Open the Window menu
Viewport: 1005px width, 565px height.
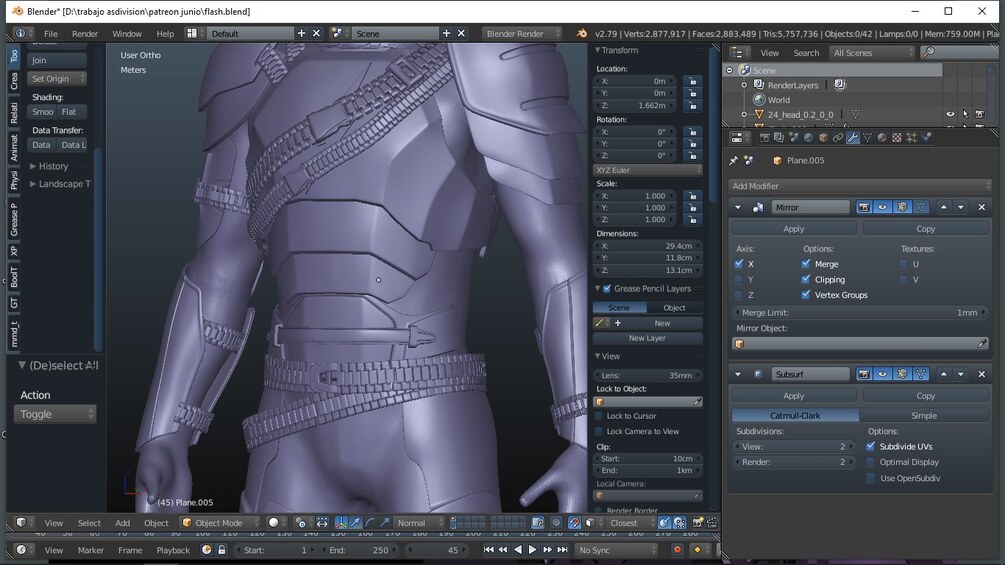[x=127, y=33]
